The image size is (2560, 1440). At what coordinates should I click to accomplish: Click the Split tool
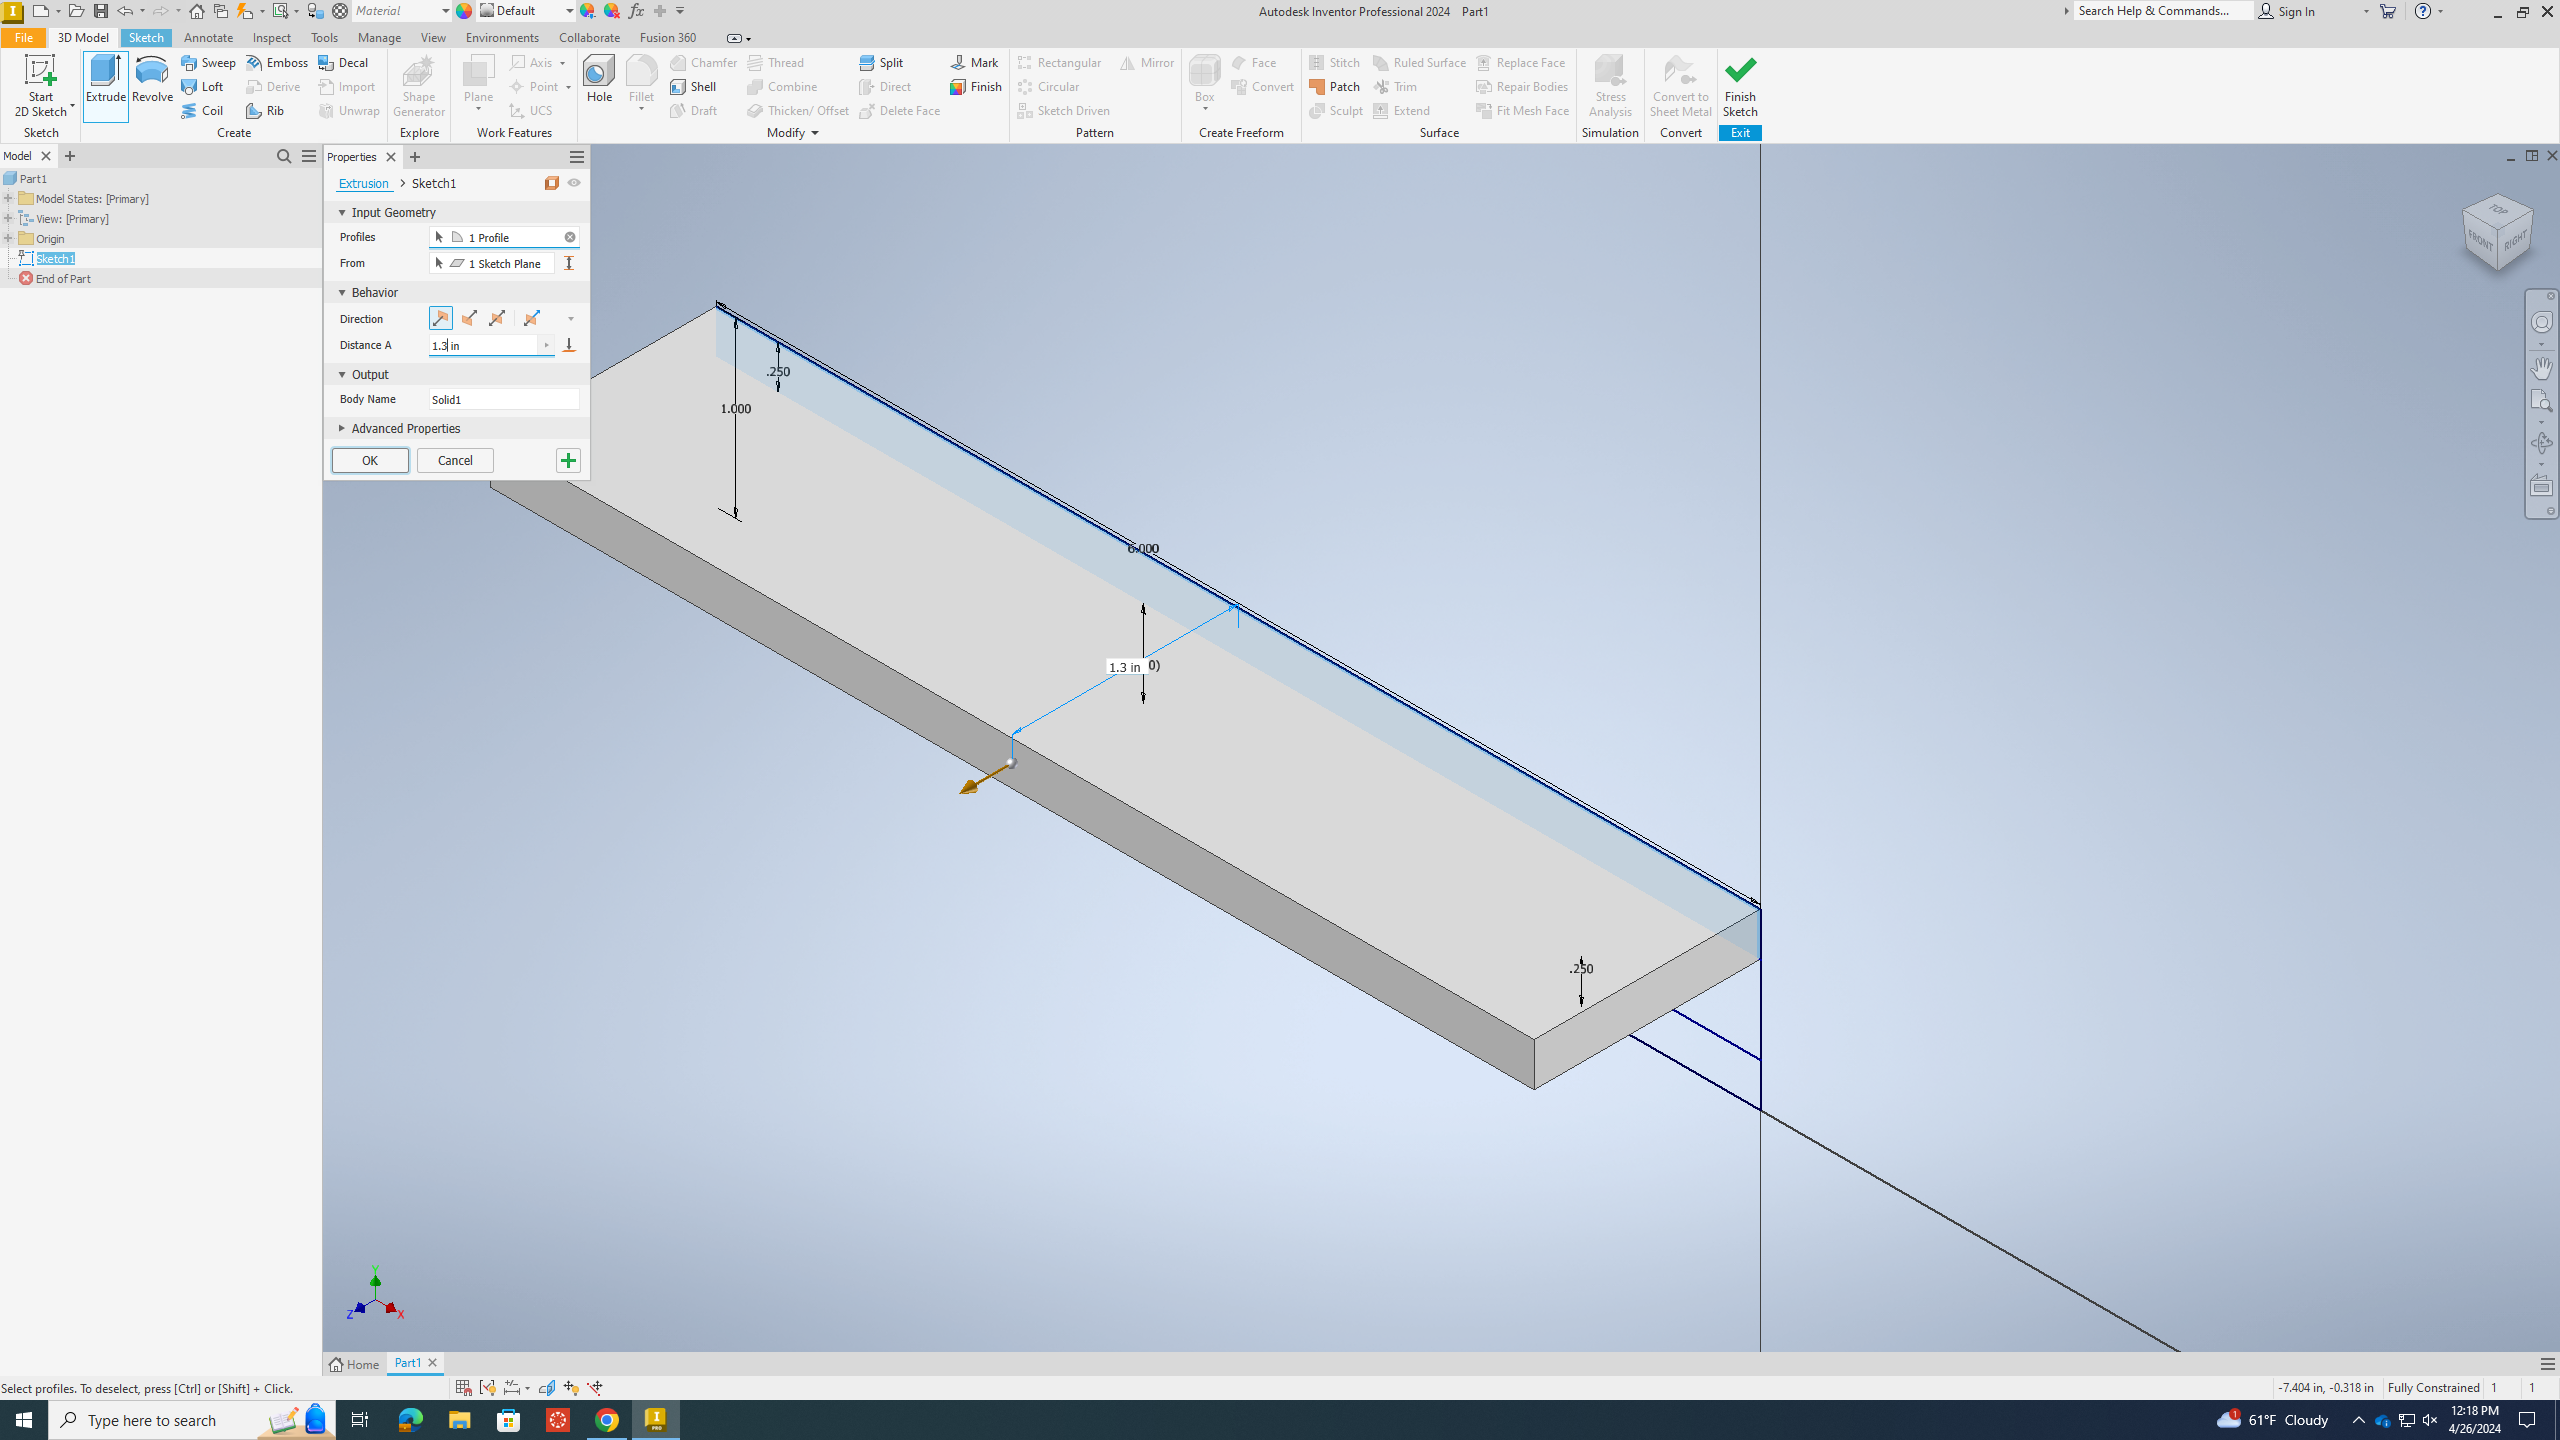click(881, 62)
